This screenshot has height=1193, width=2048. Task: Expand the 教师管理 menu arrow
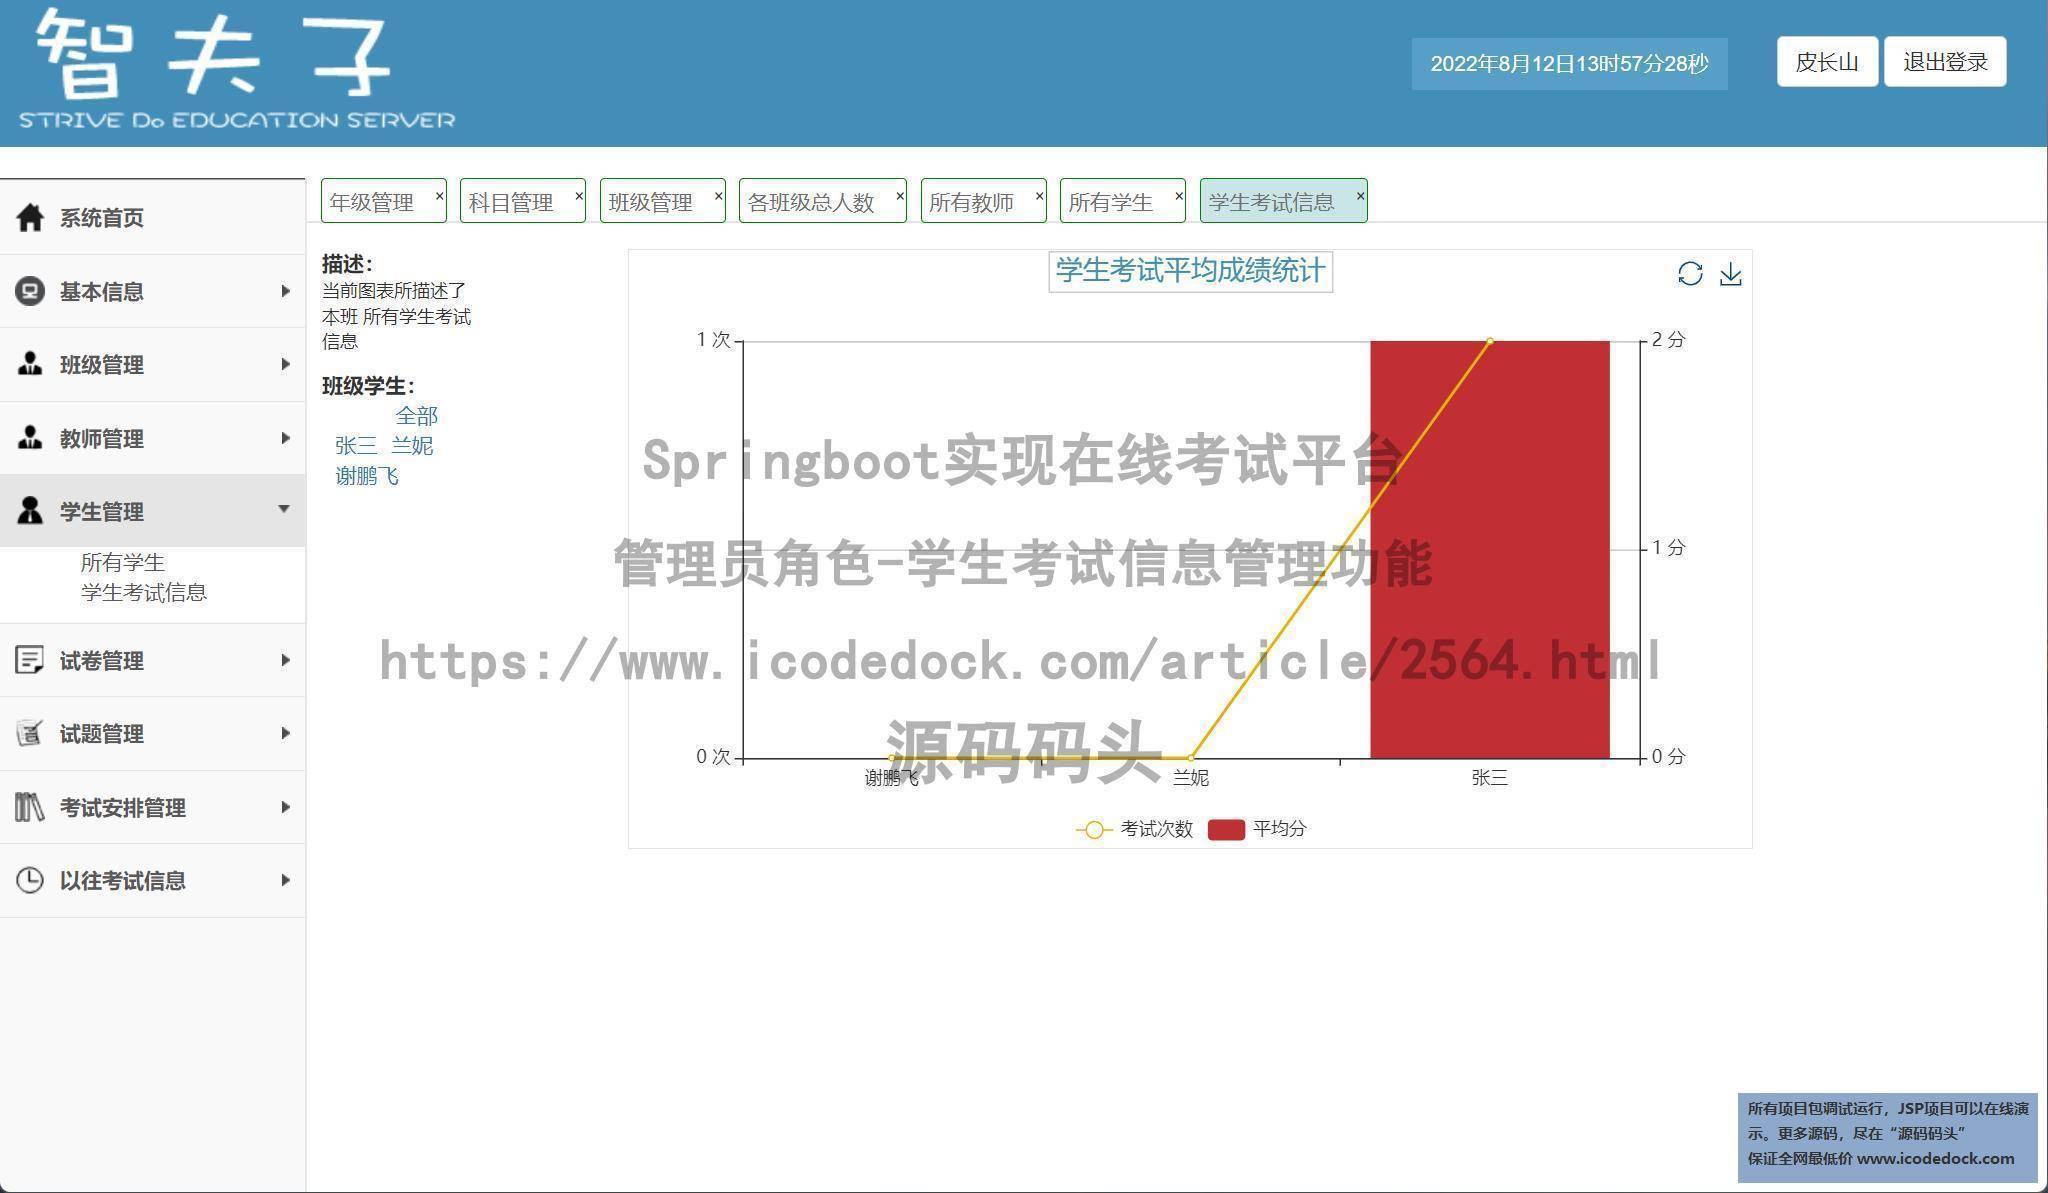click(285, 438)
